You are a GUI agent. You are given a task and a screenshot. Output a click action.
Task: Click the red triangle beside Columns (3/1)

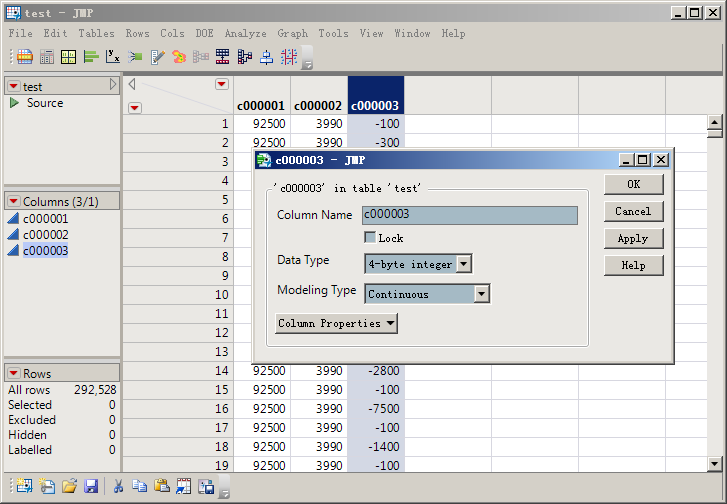pyautogui.click(x=14, y=201)
